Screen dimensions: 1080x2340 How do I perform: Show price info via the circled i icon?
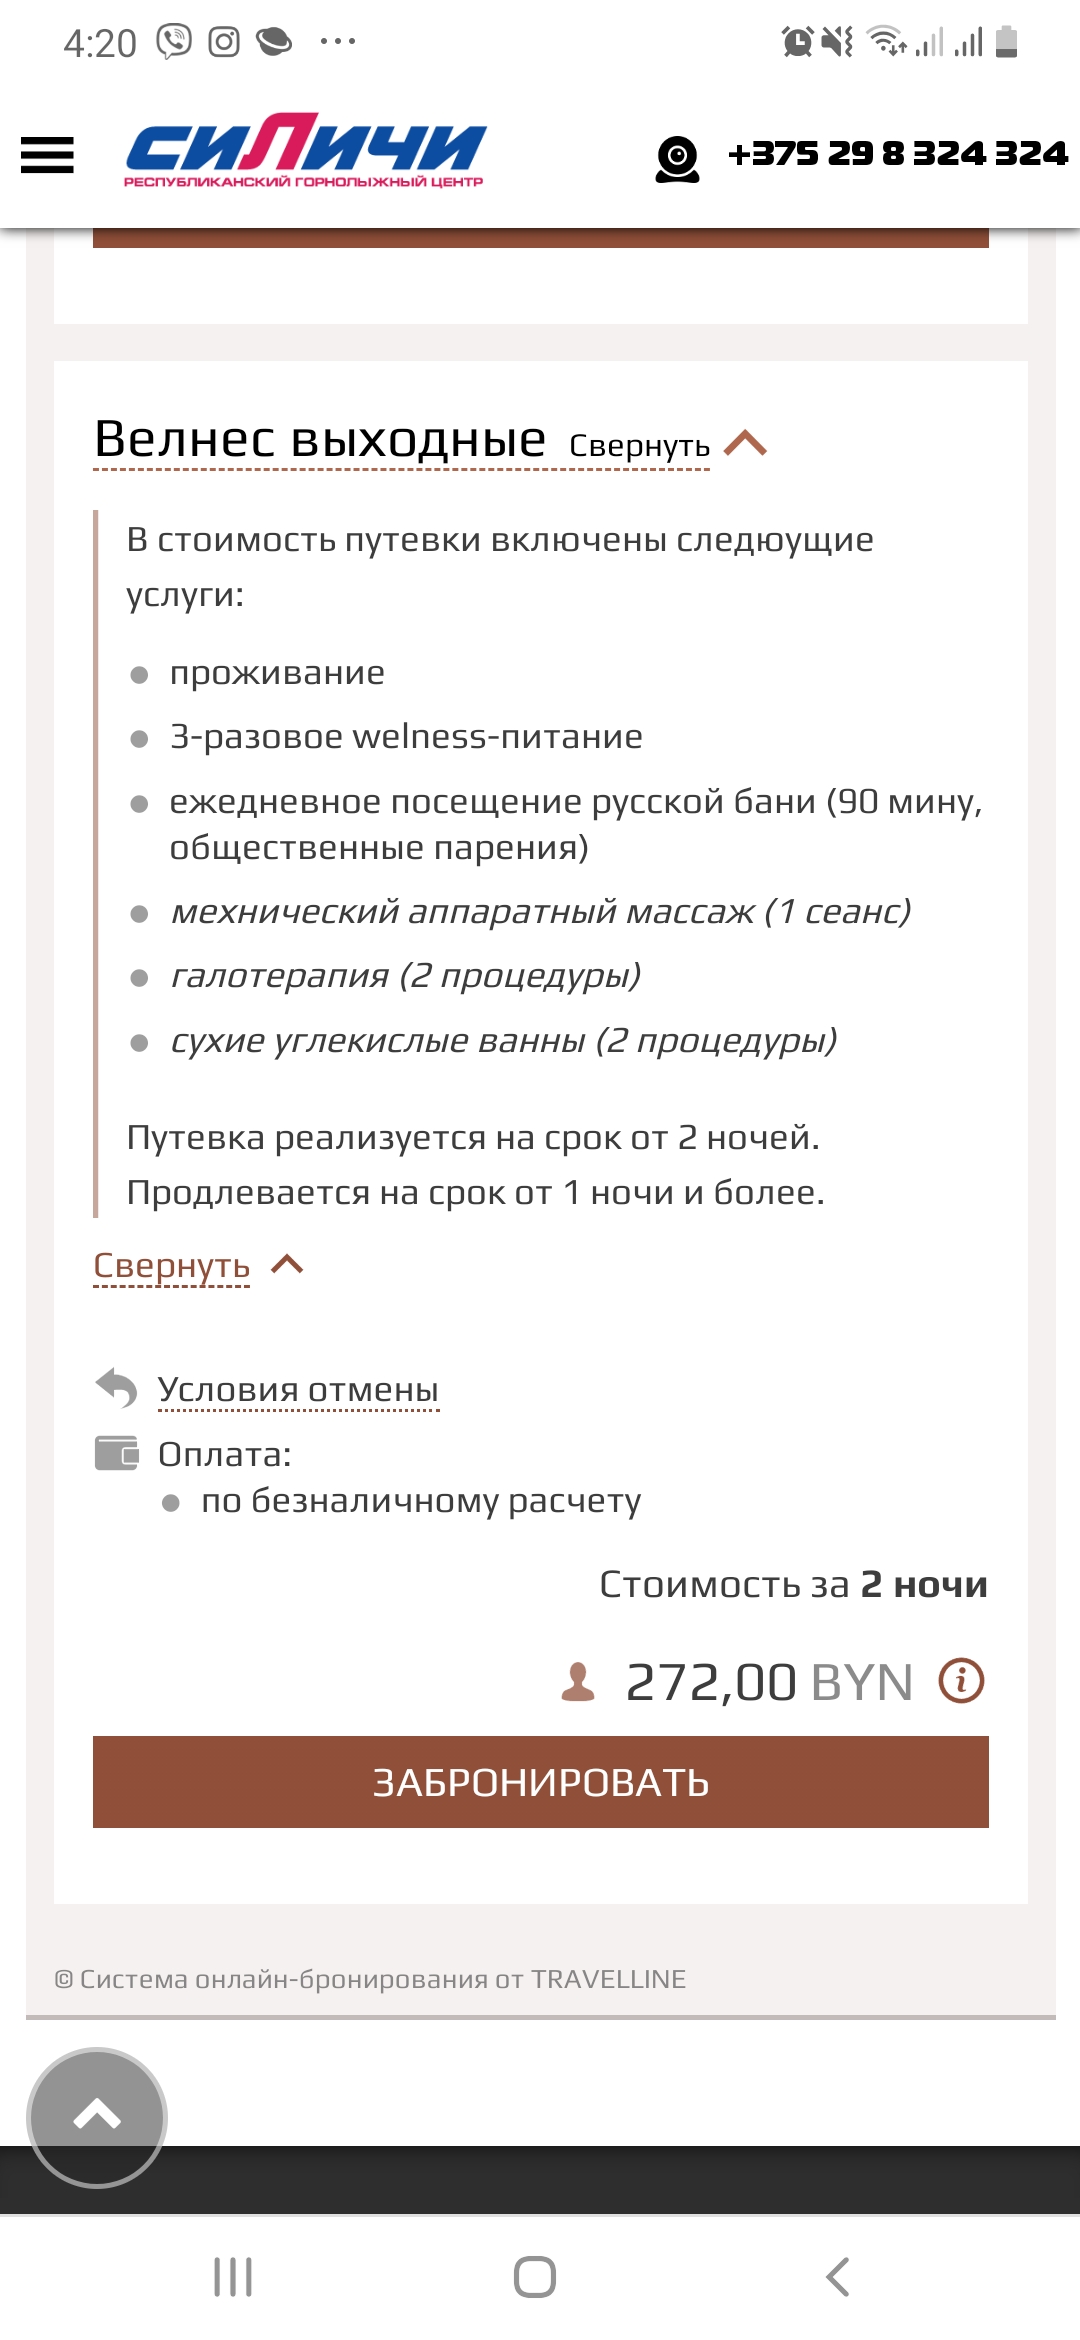[x=961, y=1681]
